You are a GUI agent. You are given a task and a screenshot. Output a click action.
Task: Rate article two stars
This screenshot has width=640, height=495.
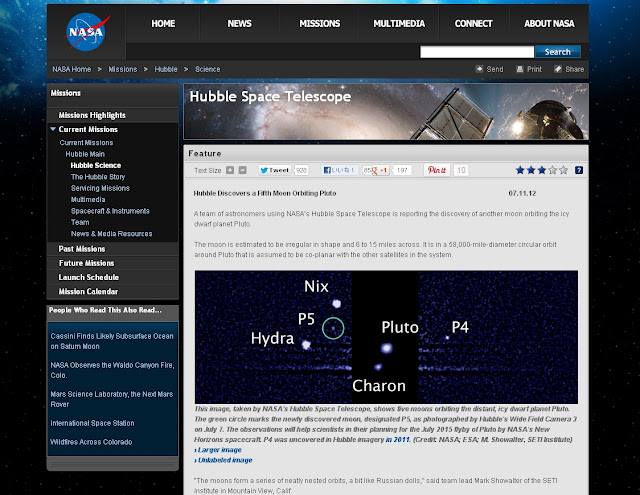click(531, 170)
